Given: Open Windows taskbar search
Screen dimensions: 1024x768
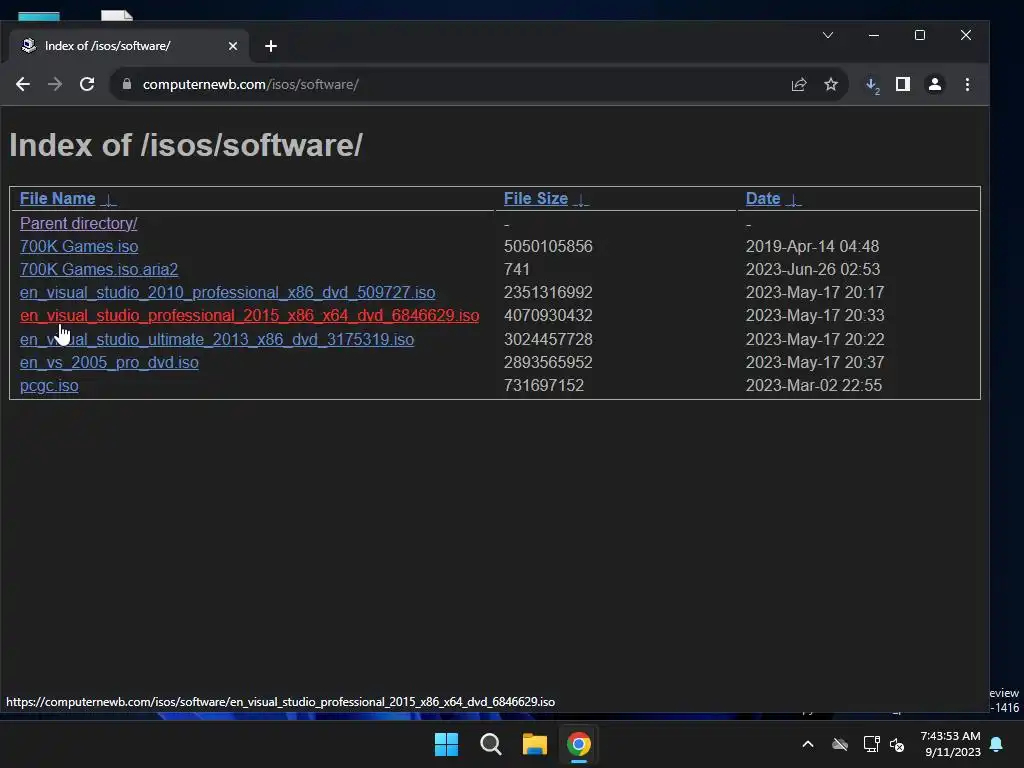Looking at the screenshot, I should pos(490,744).
